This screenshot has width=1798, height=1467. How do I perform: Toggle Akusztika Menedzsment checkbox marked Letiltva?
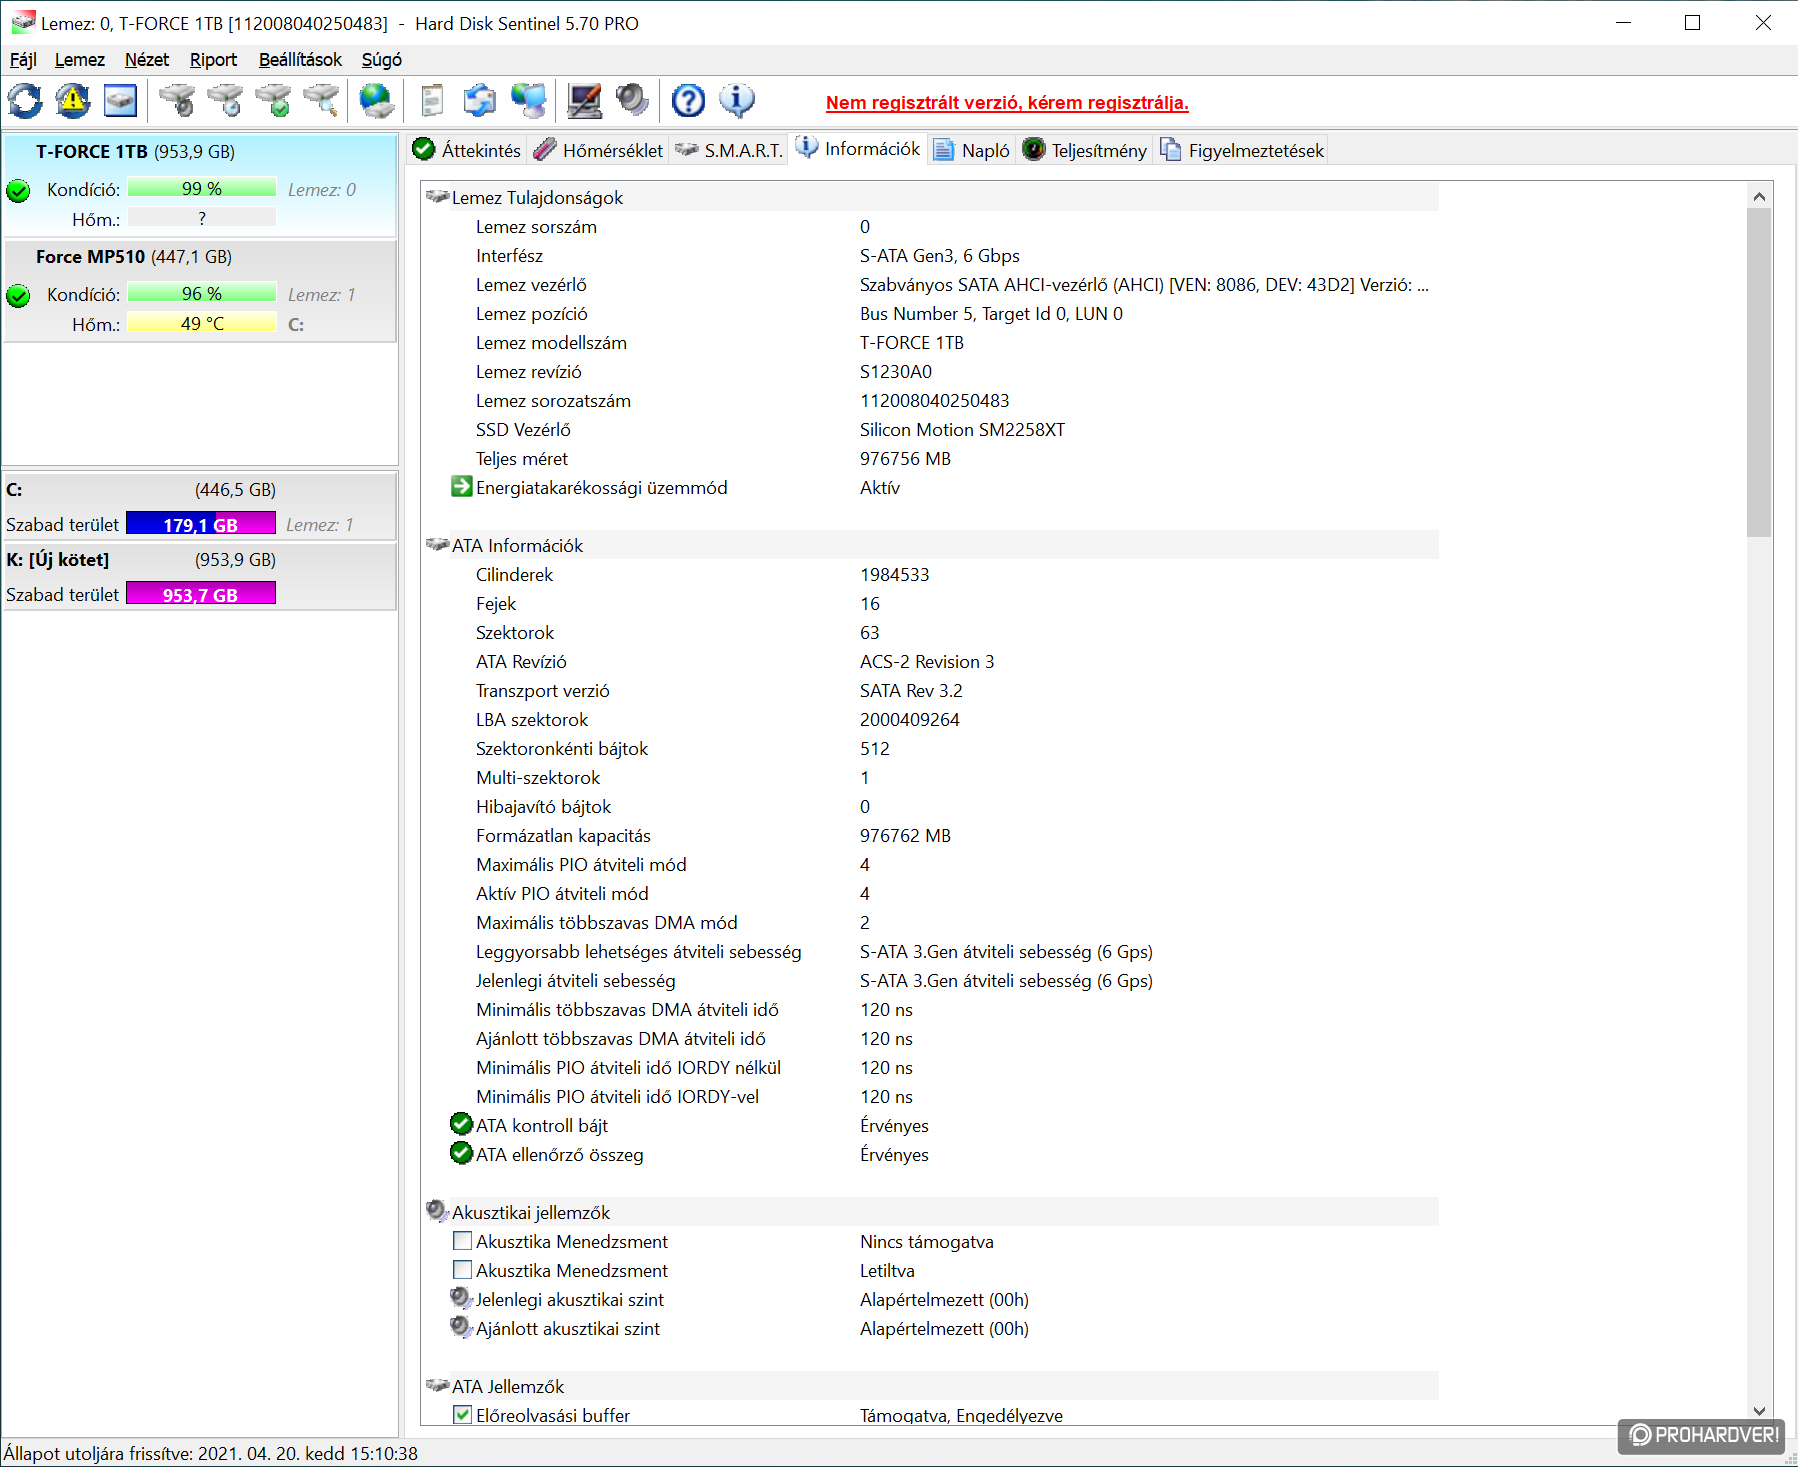coord(462,1270)
